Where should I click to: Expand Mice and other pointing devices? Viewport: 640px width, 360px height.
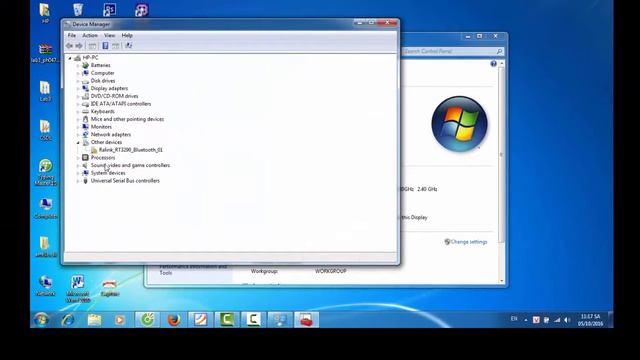click(78, 119)
